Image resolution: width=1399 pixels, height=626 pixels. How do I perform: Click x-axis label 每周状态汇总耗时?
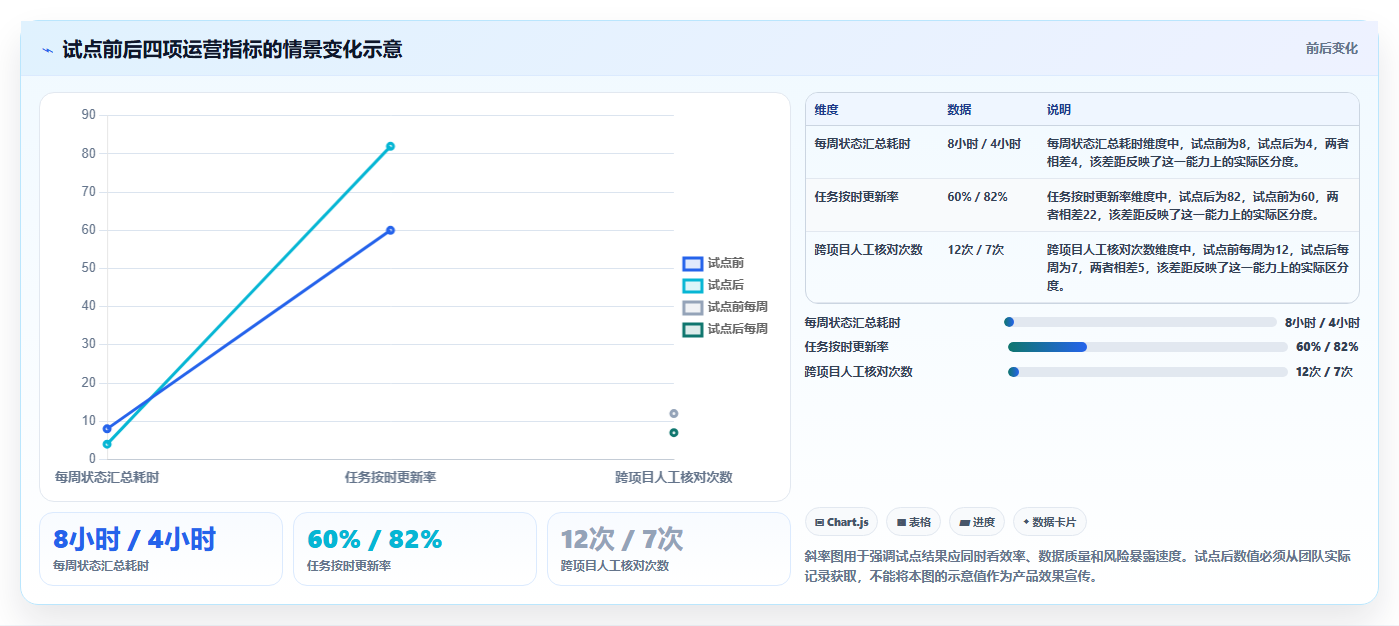(107, 477)
